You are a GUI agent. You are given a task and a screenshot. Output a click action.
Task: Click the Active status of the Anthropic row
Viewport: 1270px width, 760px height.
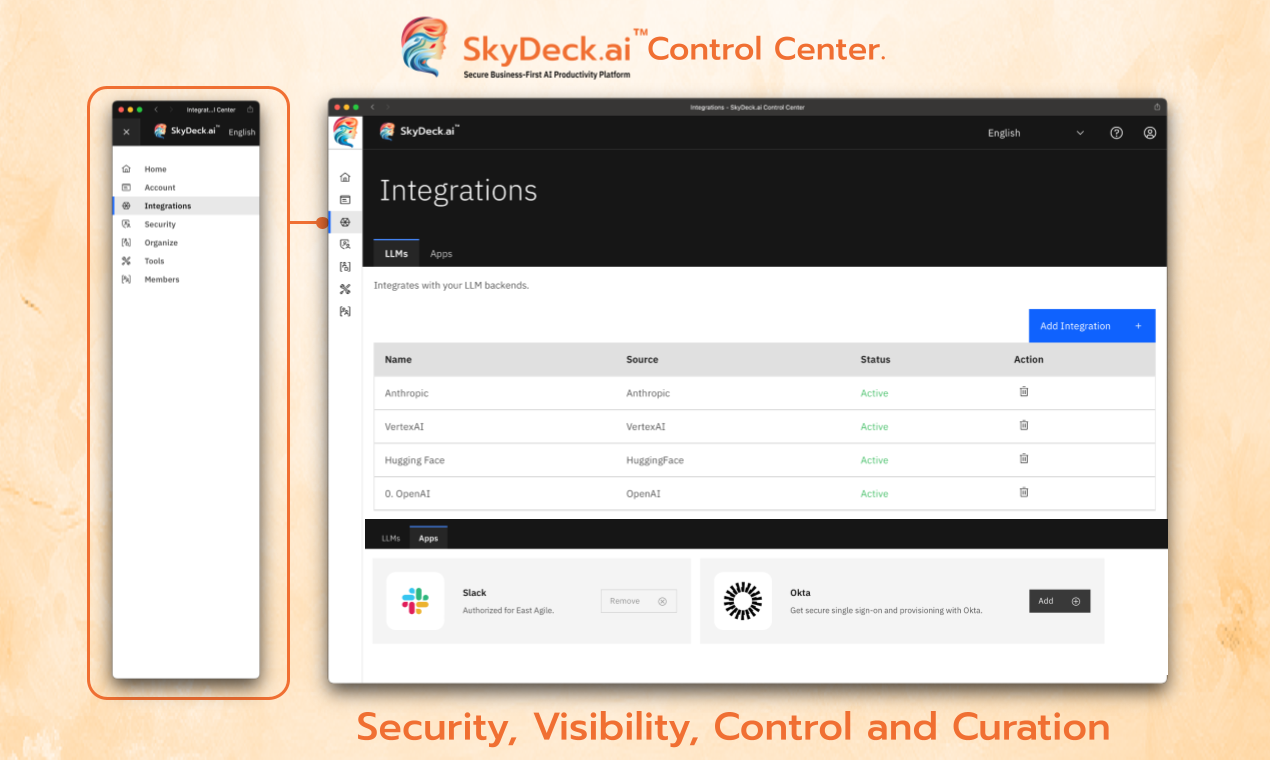[874, 393]
